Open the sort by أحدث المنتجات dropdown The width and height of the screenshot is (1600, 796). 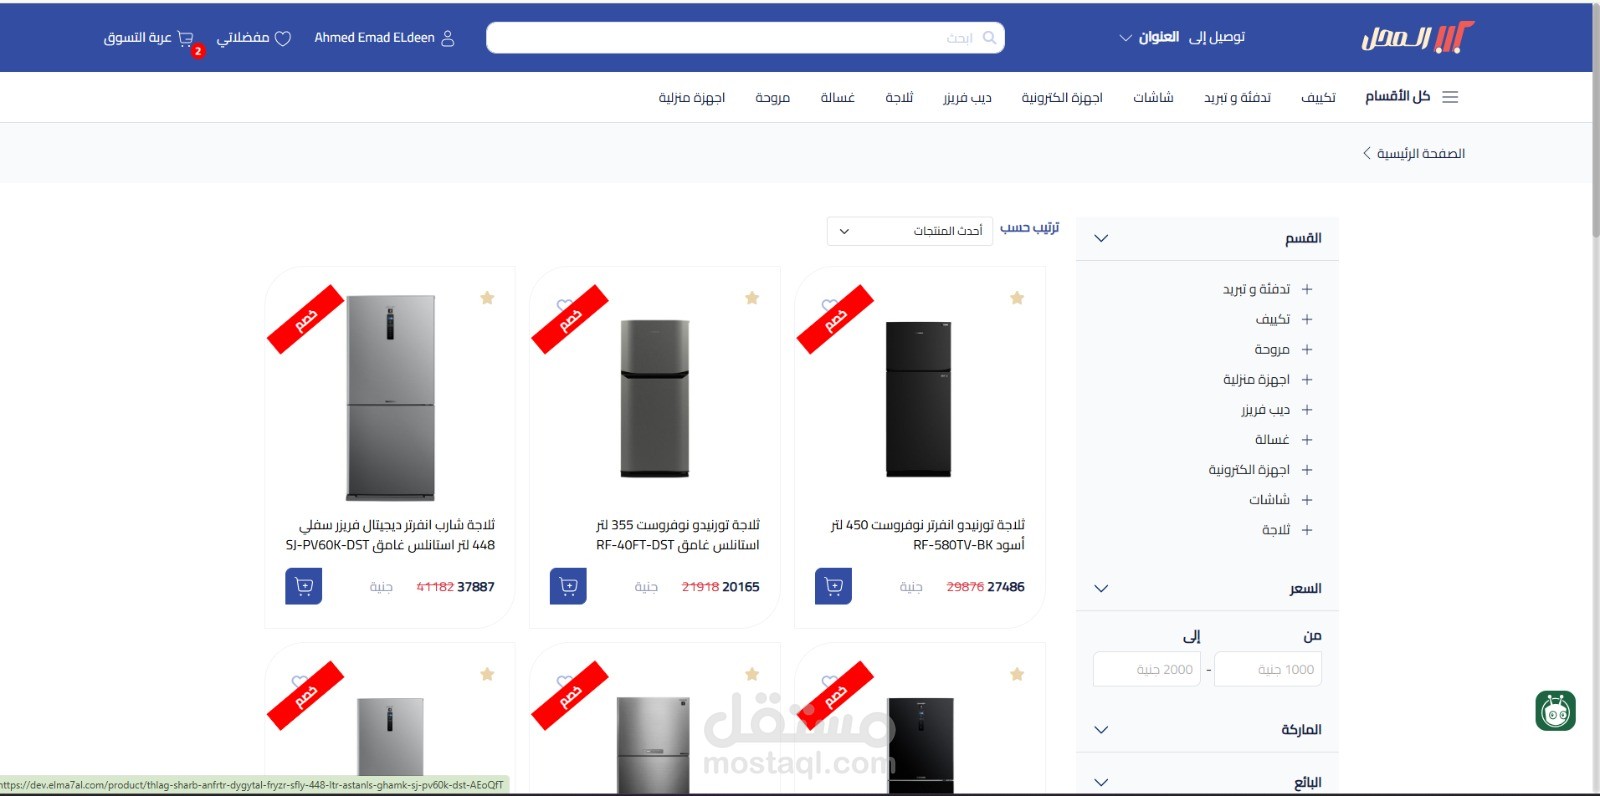click(909, 231)
